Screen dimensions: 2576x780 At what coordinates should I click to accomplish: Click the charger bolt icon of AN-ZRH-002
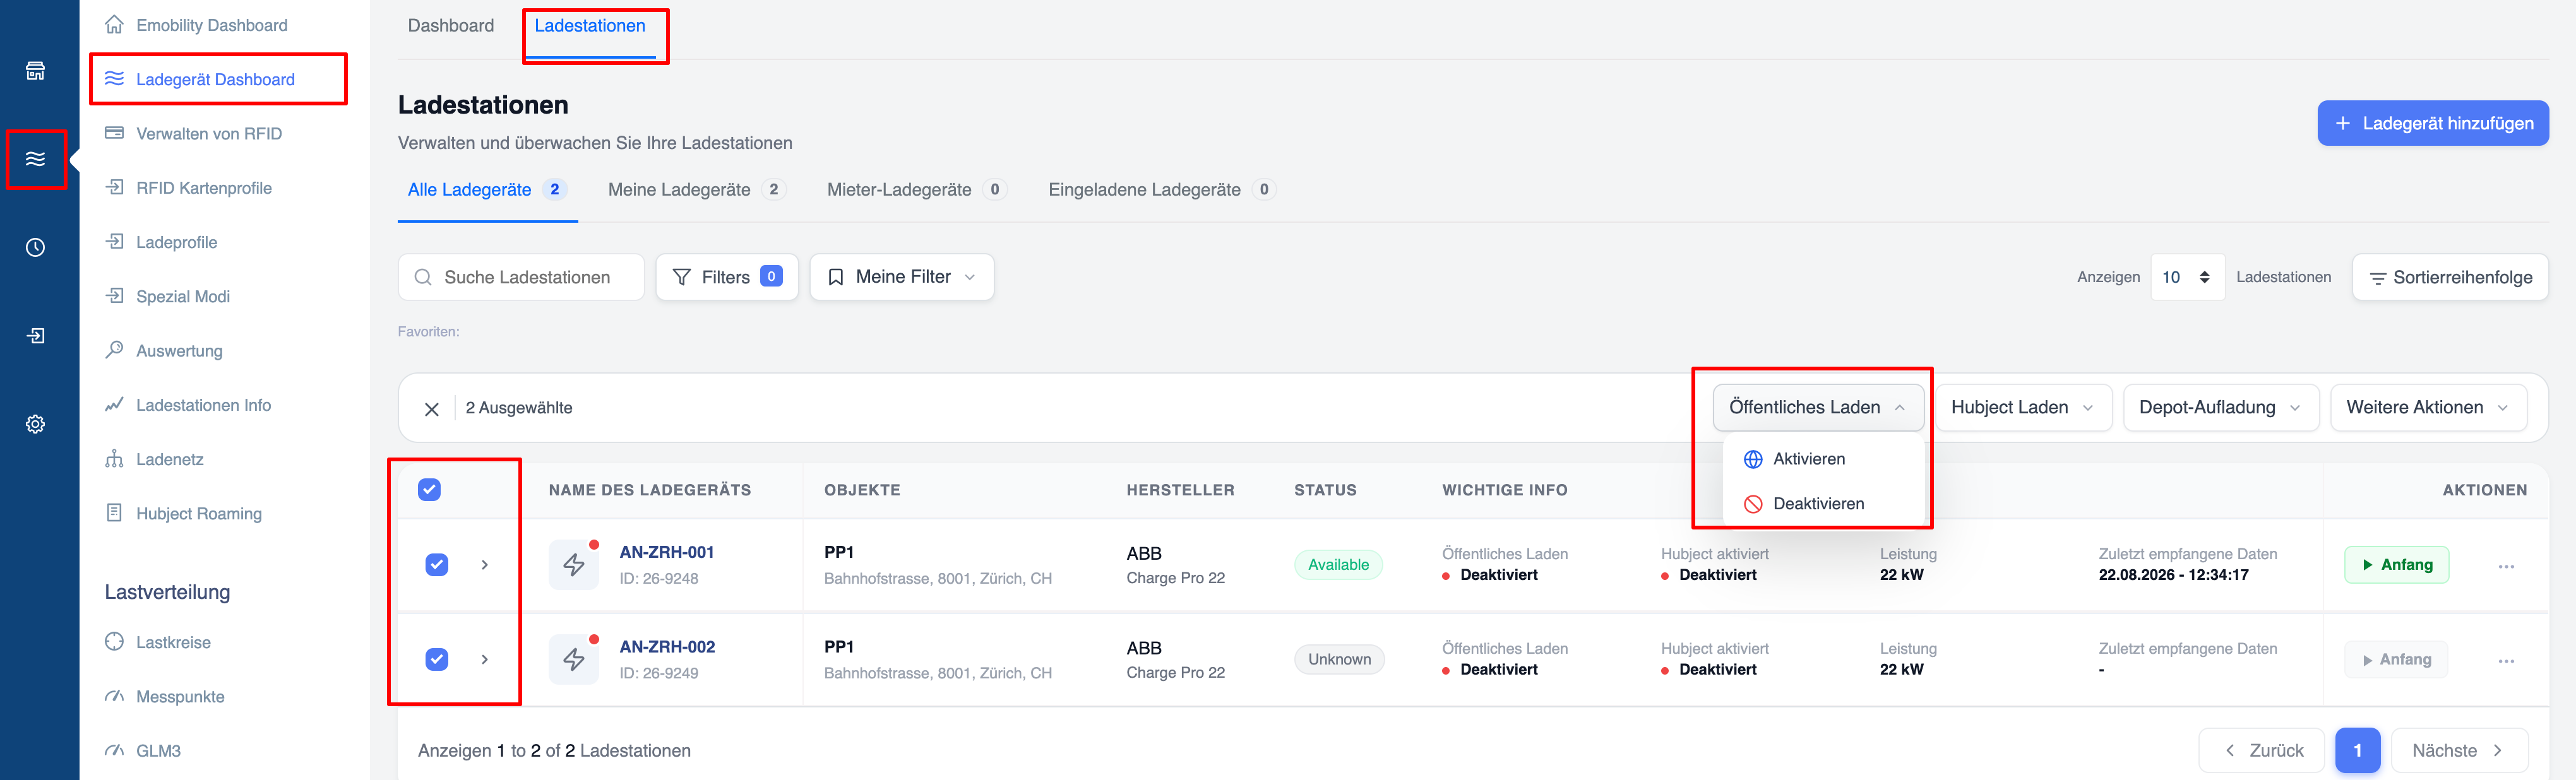coord(574,660)
